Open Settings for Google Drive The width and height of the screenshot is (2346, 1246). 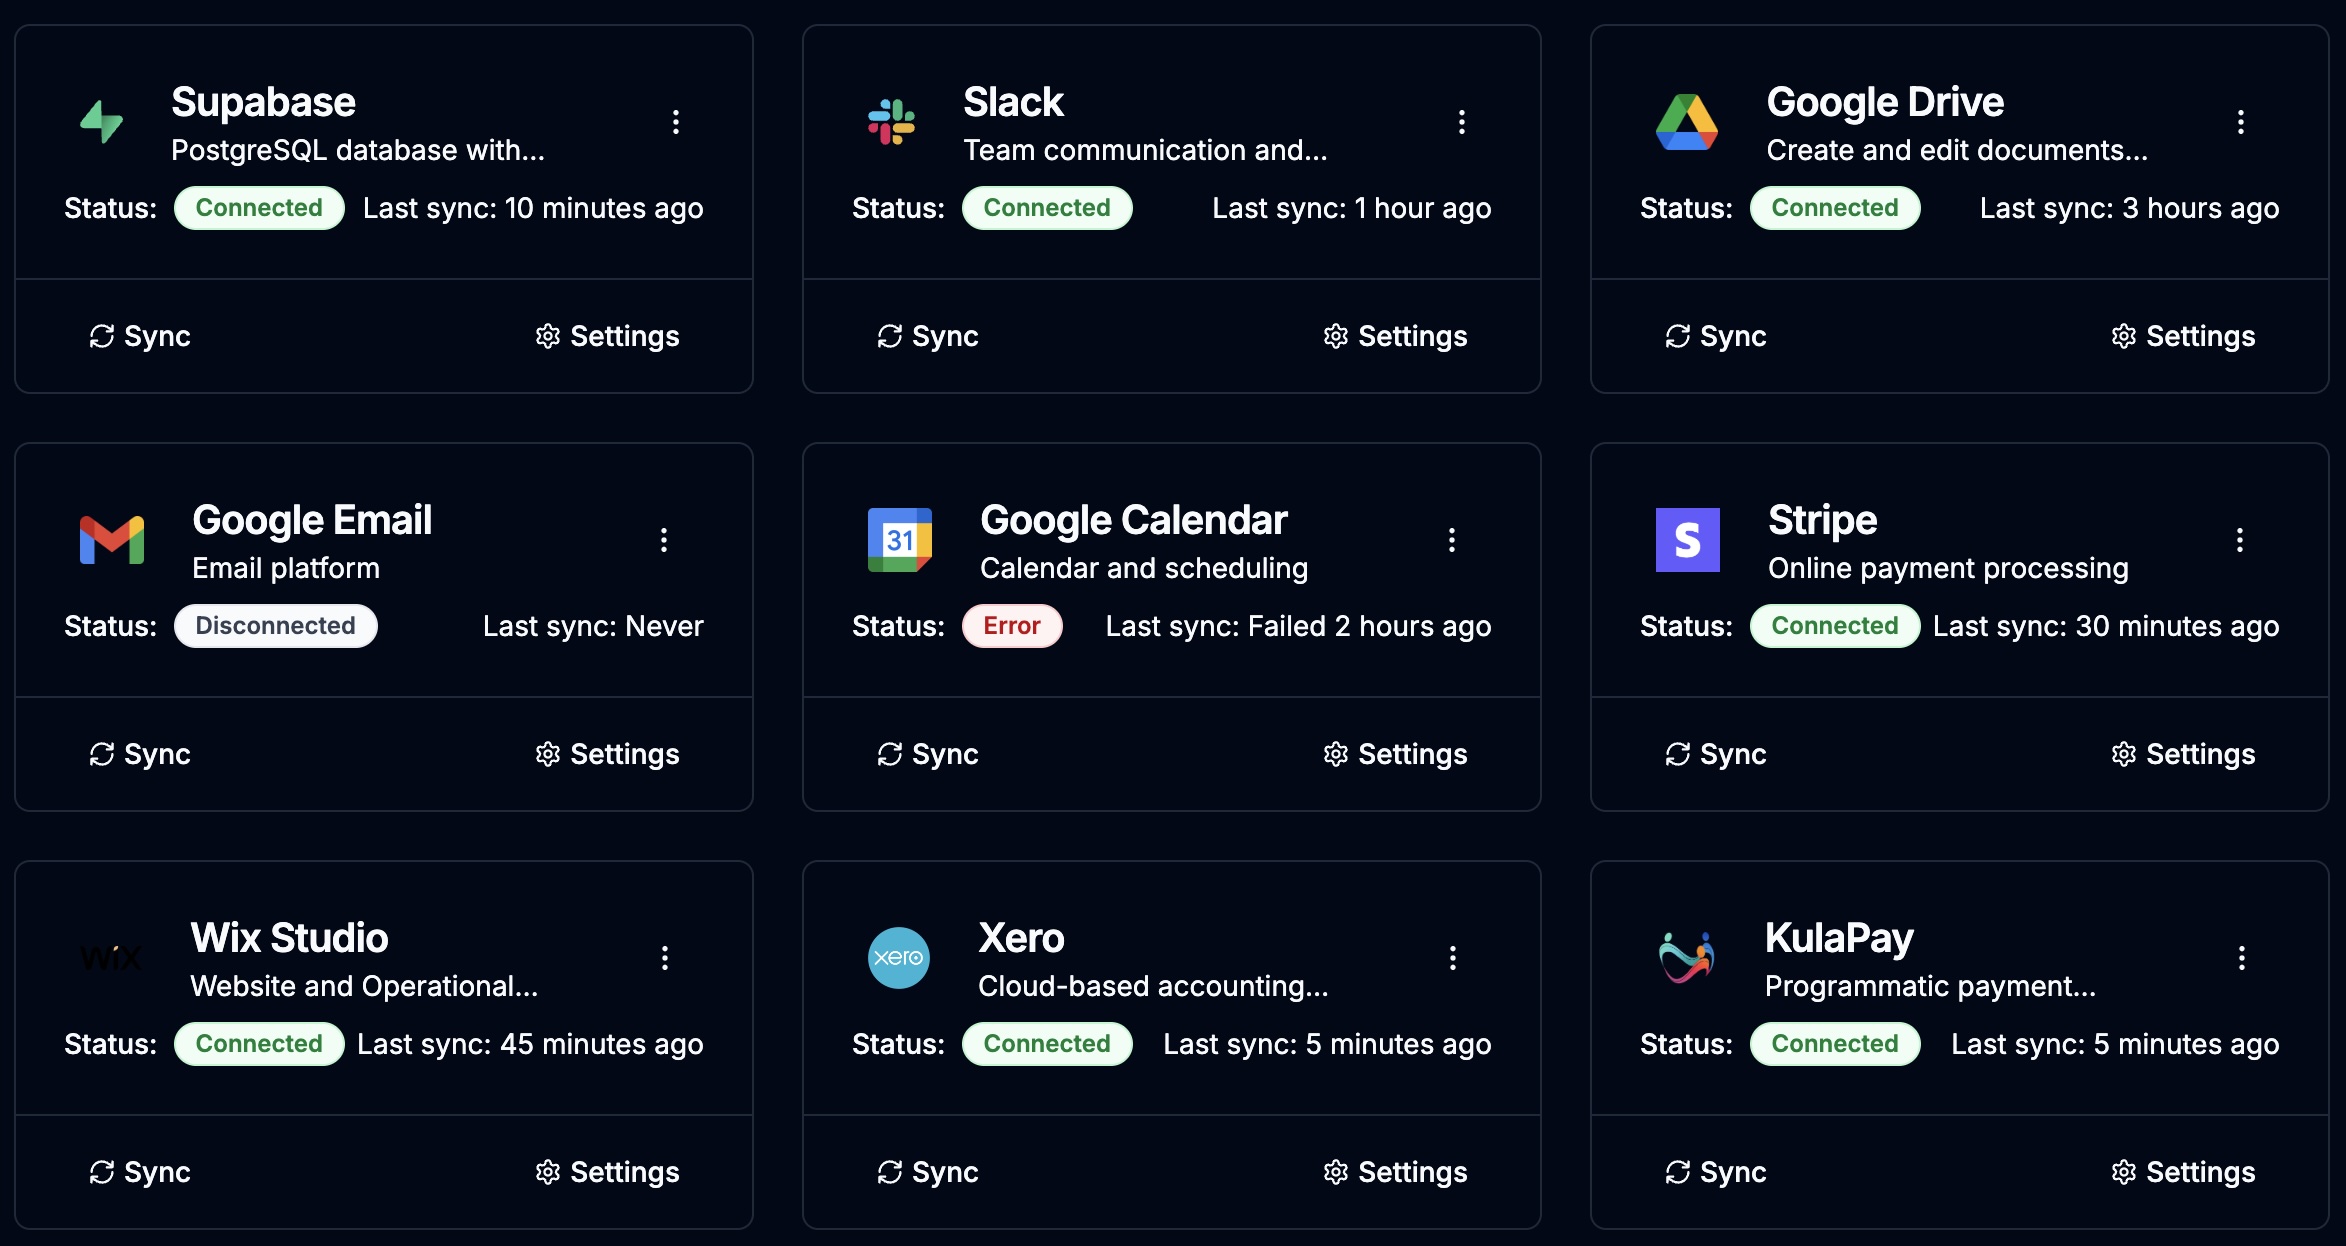(2183, 336)
